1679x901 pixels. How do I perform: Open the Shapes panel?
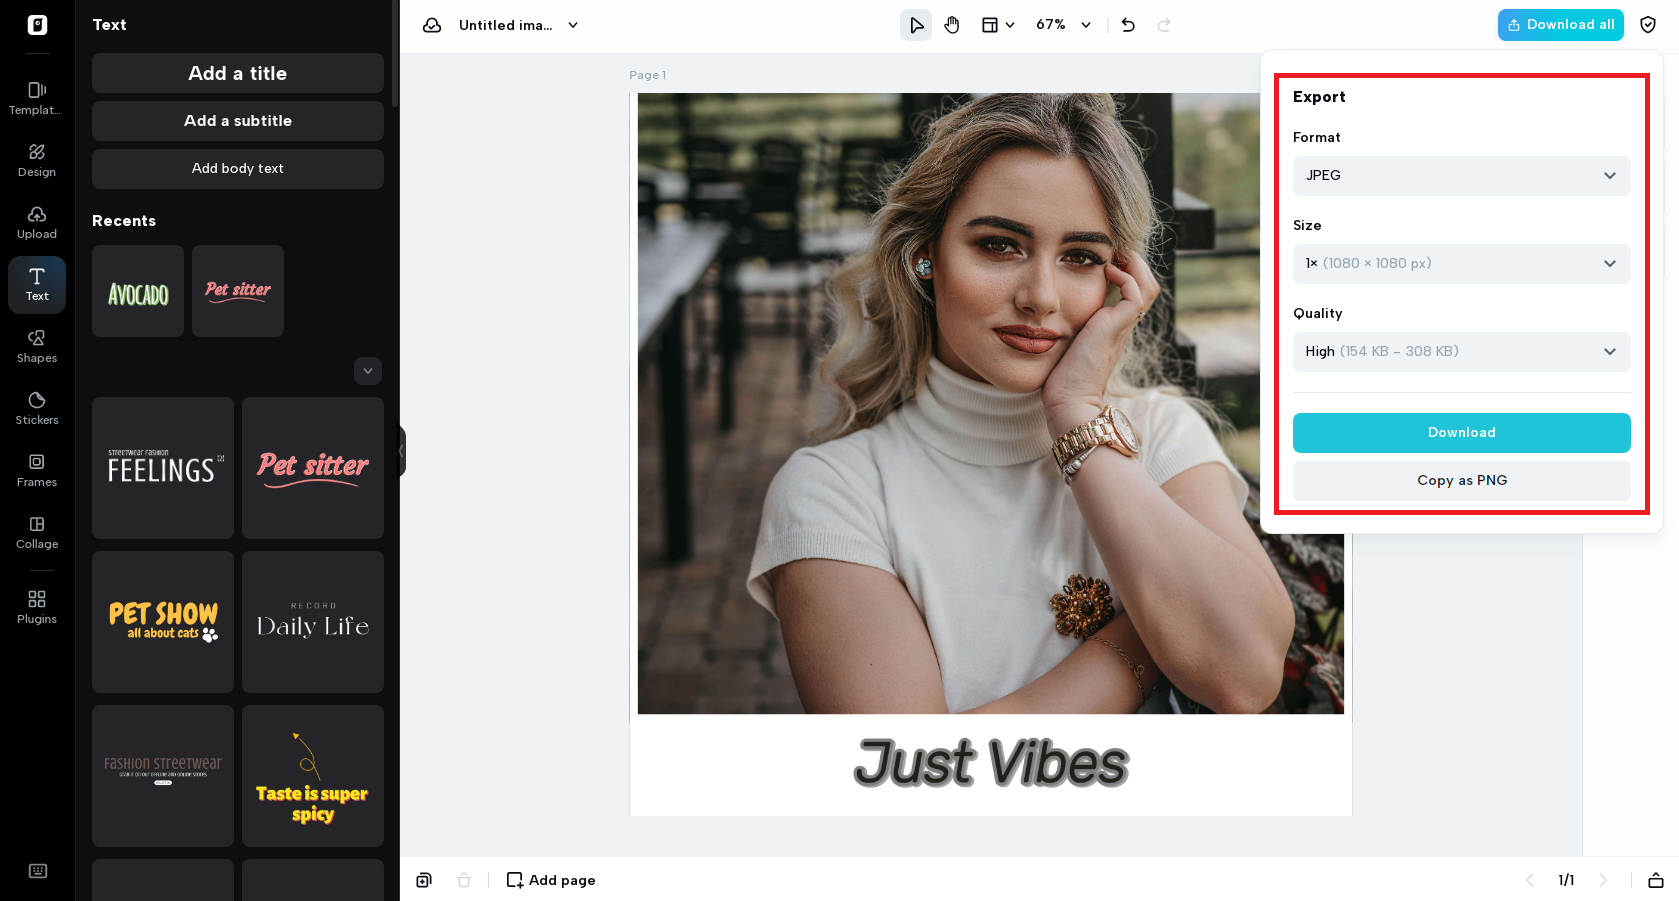click(36, 346)
